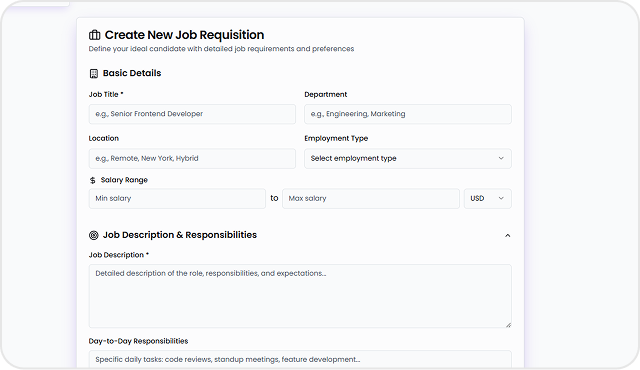This screenshot has width=640, height=370.
Task: Focus the Department input field
Action: click(x=408, y=114)
